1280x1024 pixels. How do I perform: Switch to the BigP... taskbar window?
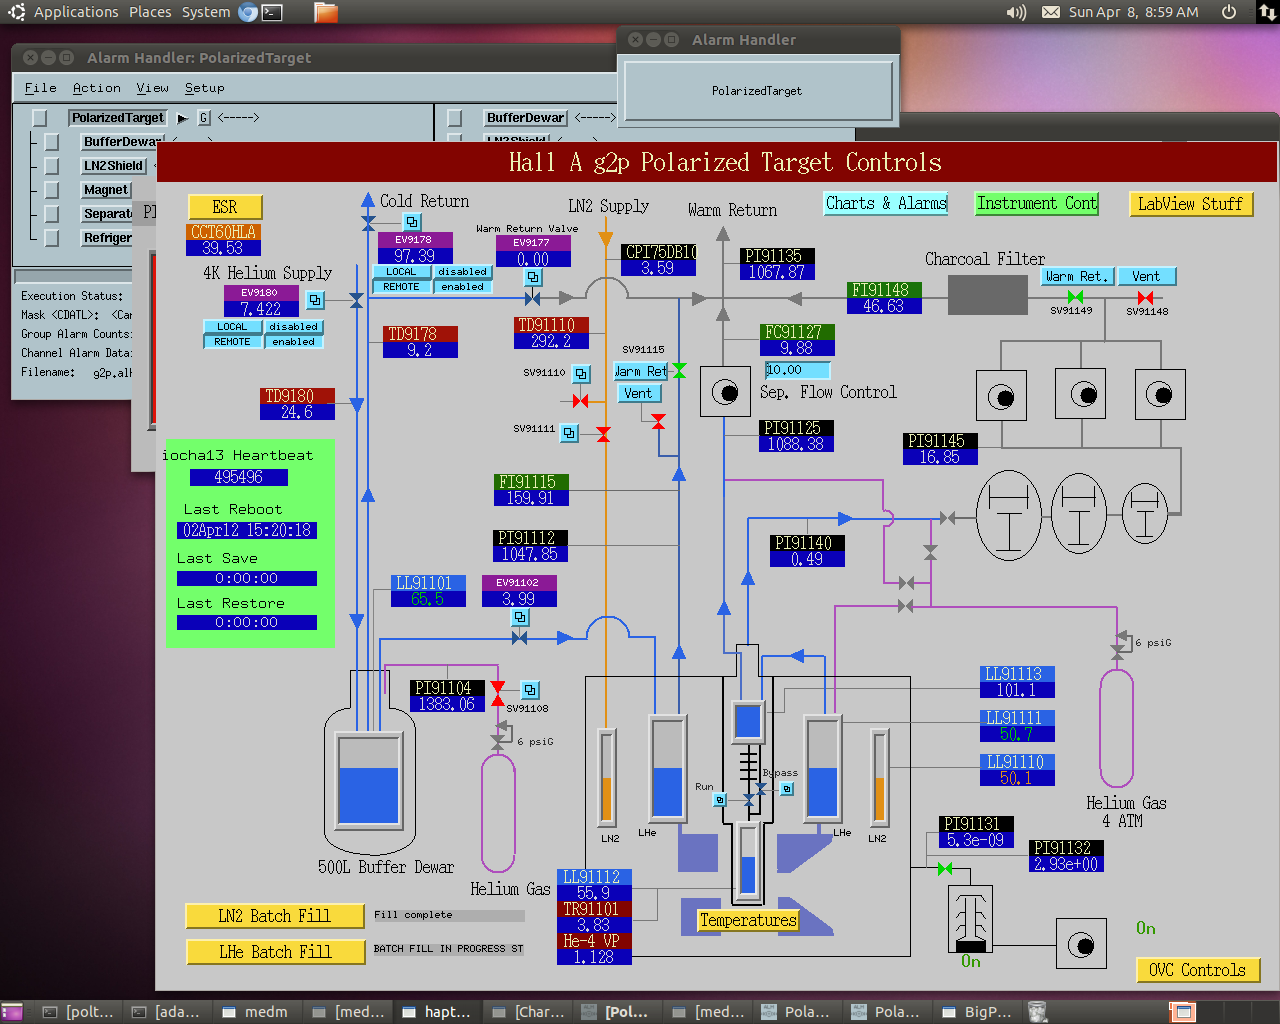coord(976,1012)
